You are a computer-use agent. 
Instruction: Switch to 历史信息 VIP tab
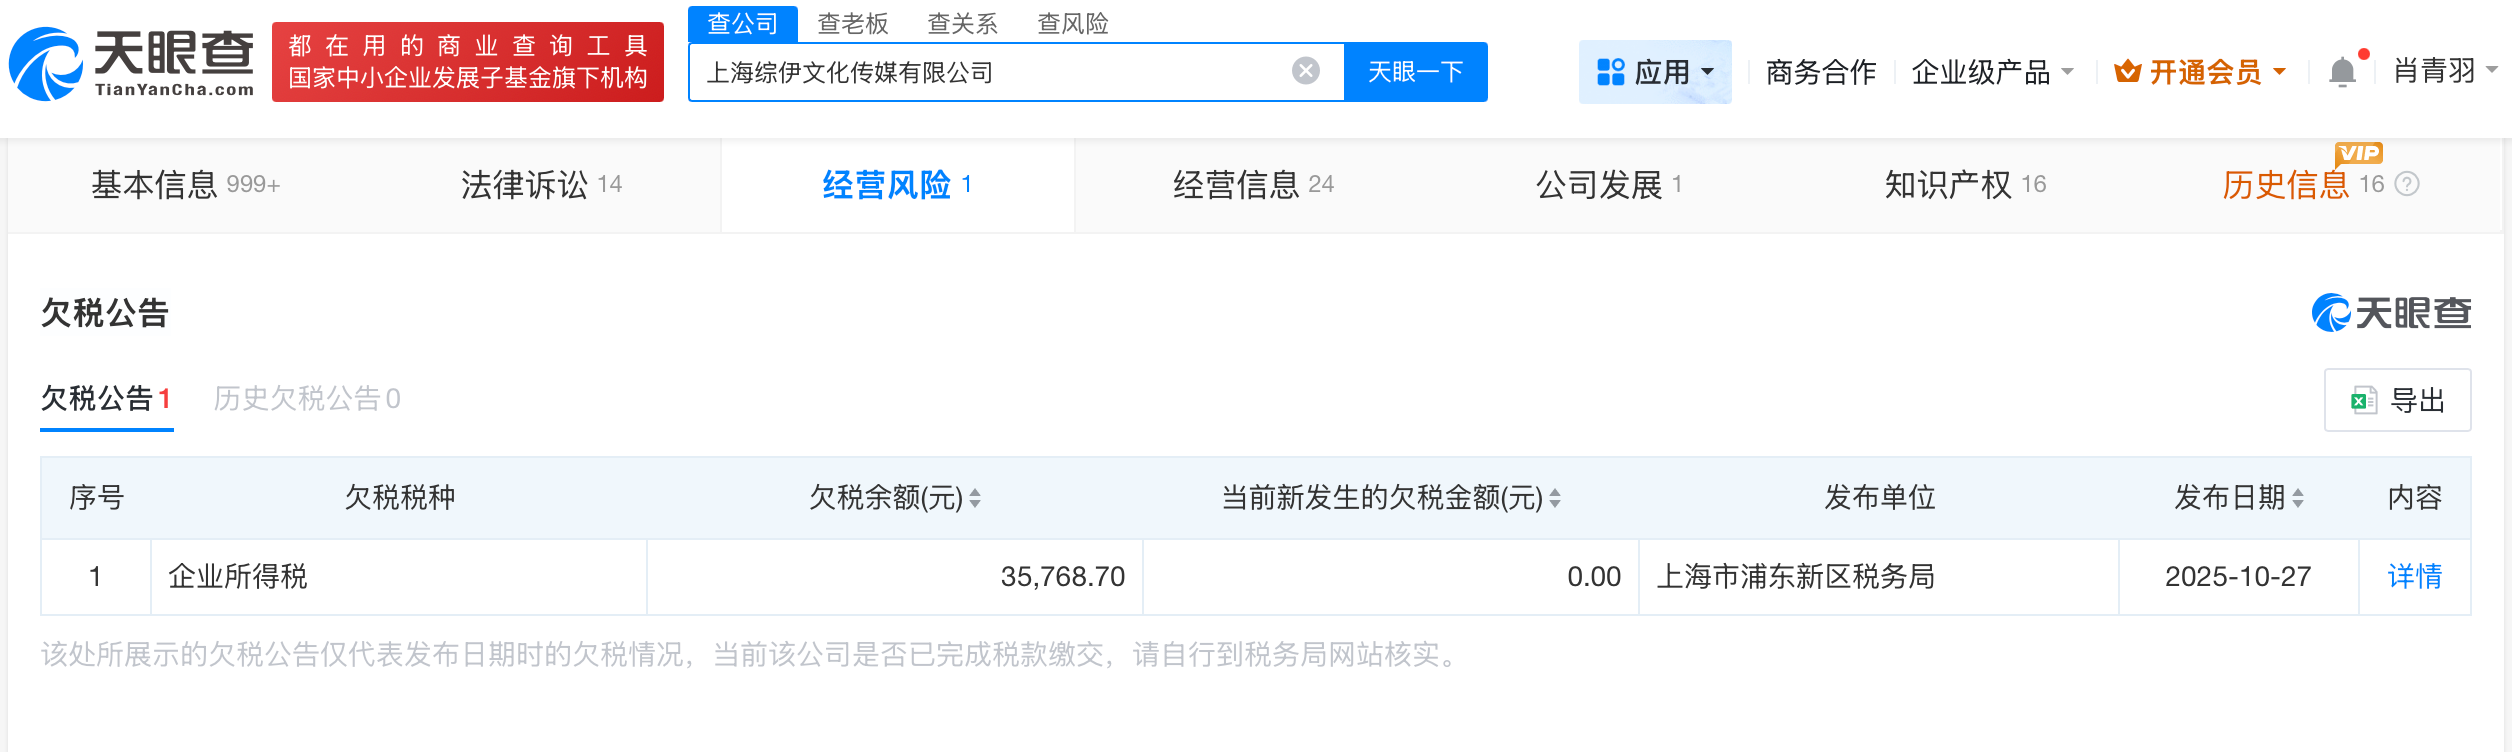[x=2303, y=185]
